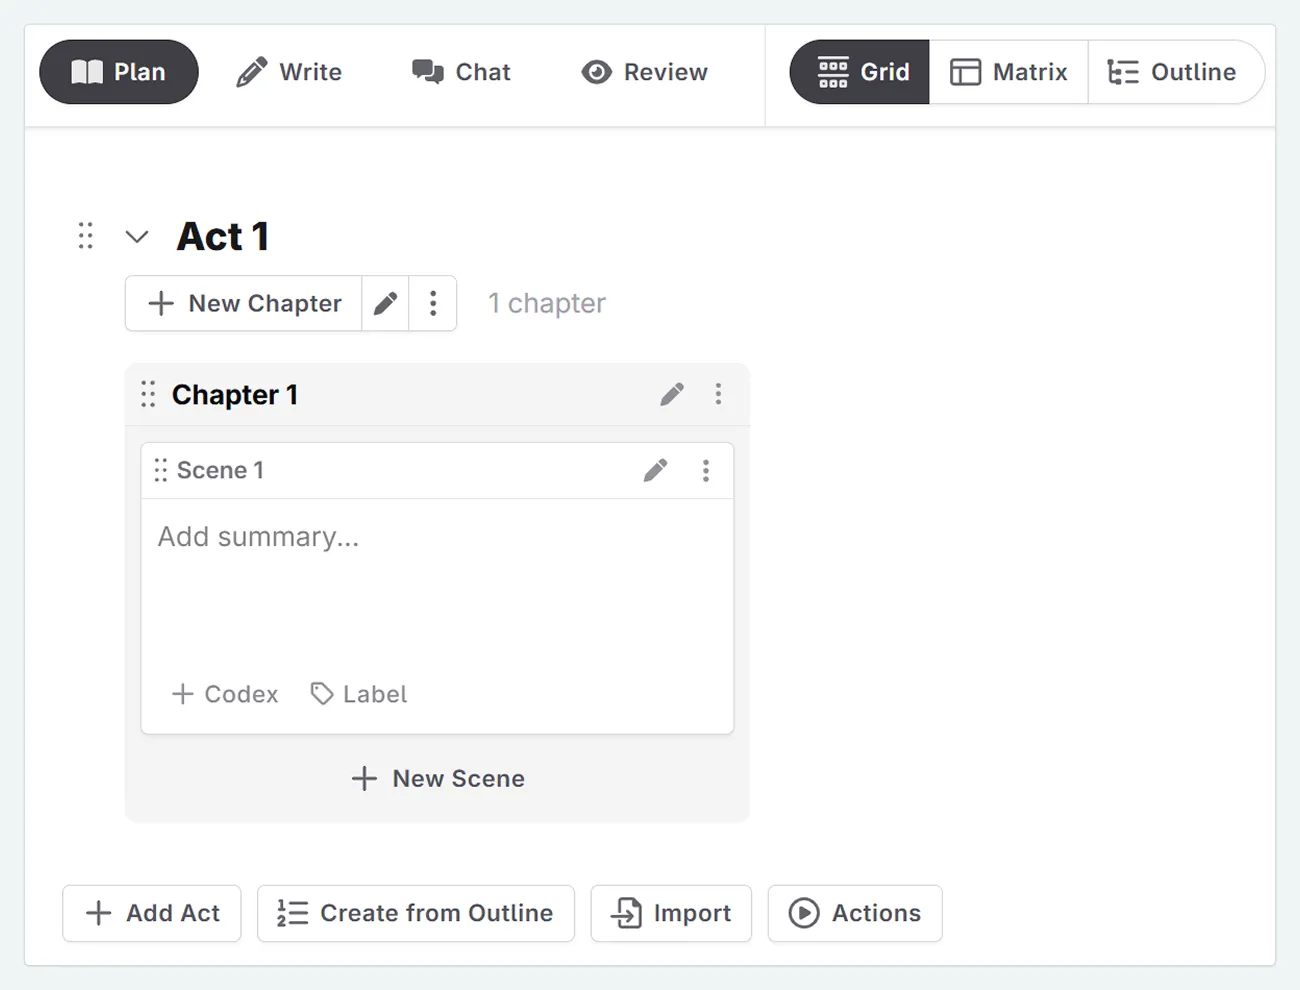Open the Create from Outline option

pos(416,913)
